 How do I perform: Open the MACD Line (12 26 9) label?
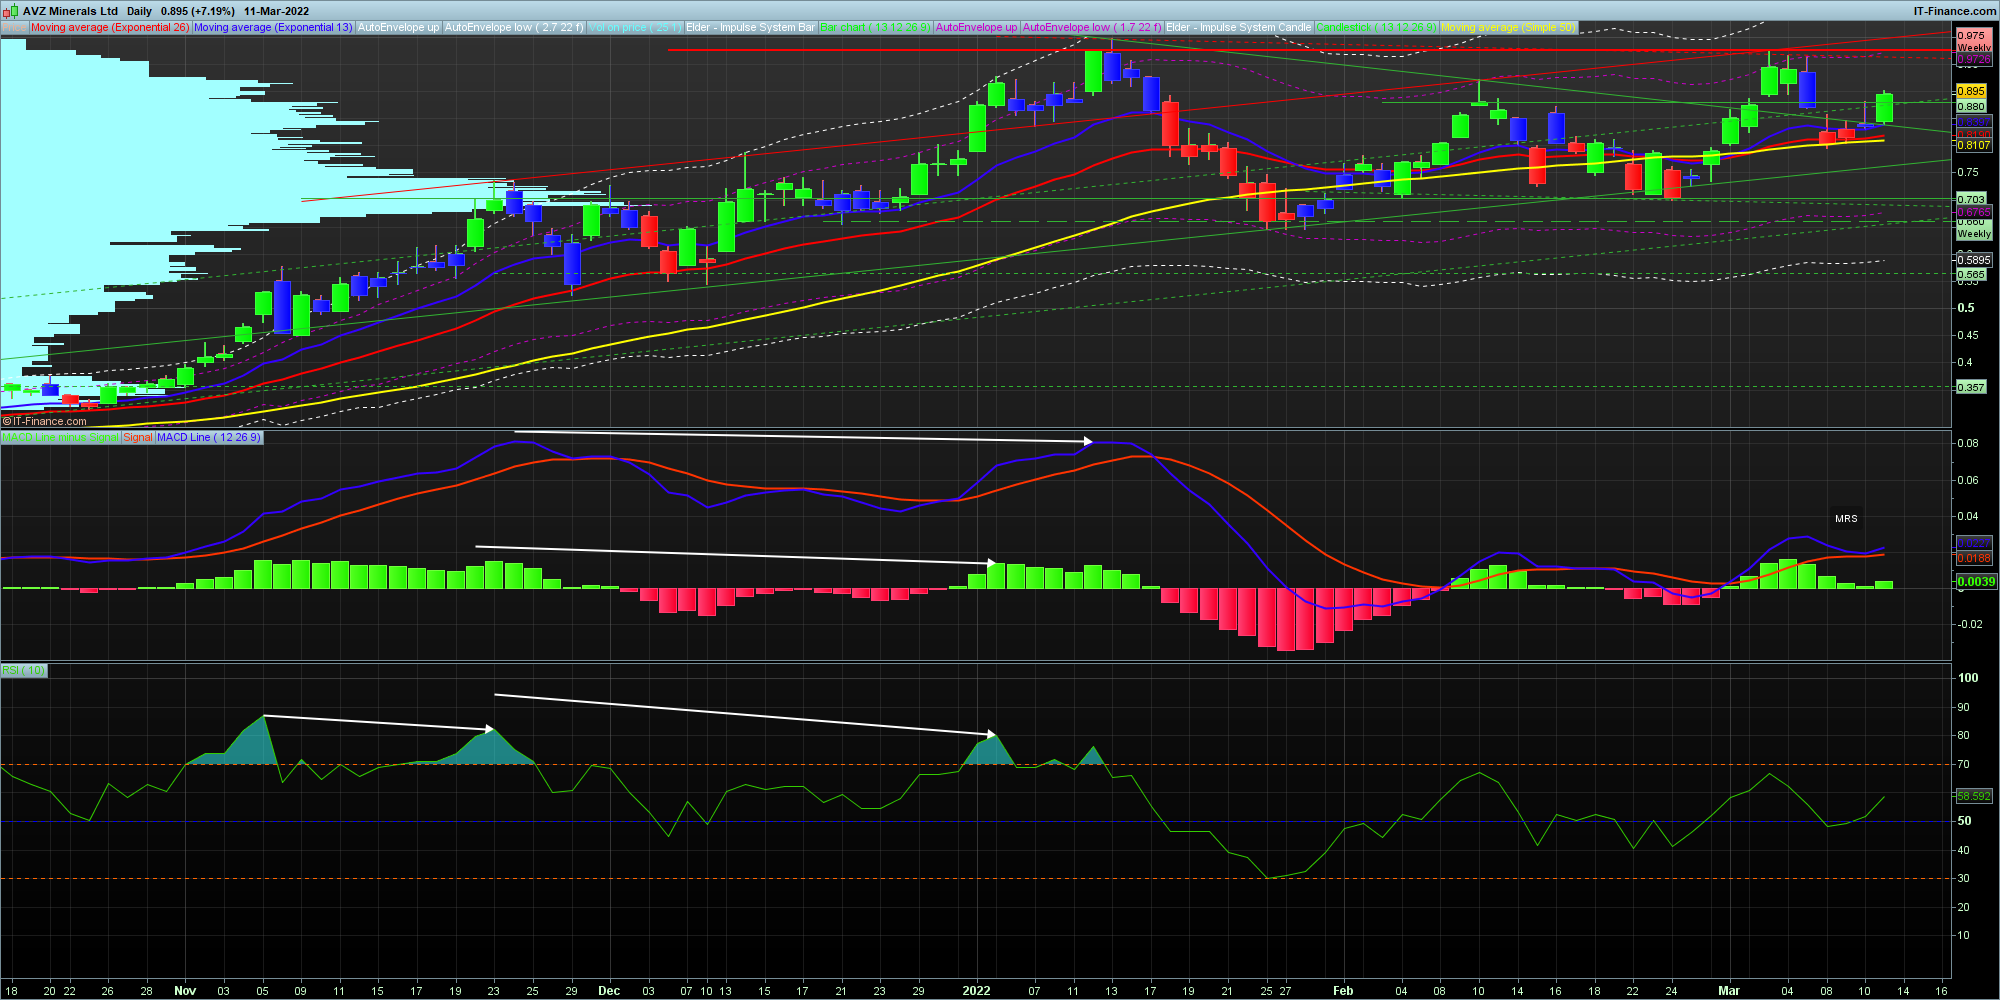209,437
